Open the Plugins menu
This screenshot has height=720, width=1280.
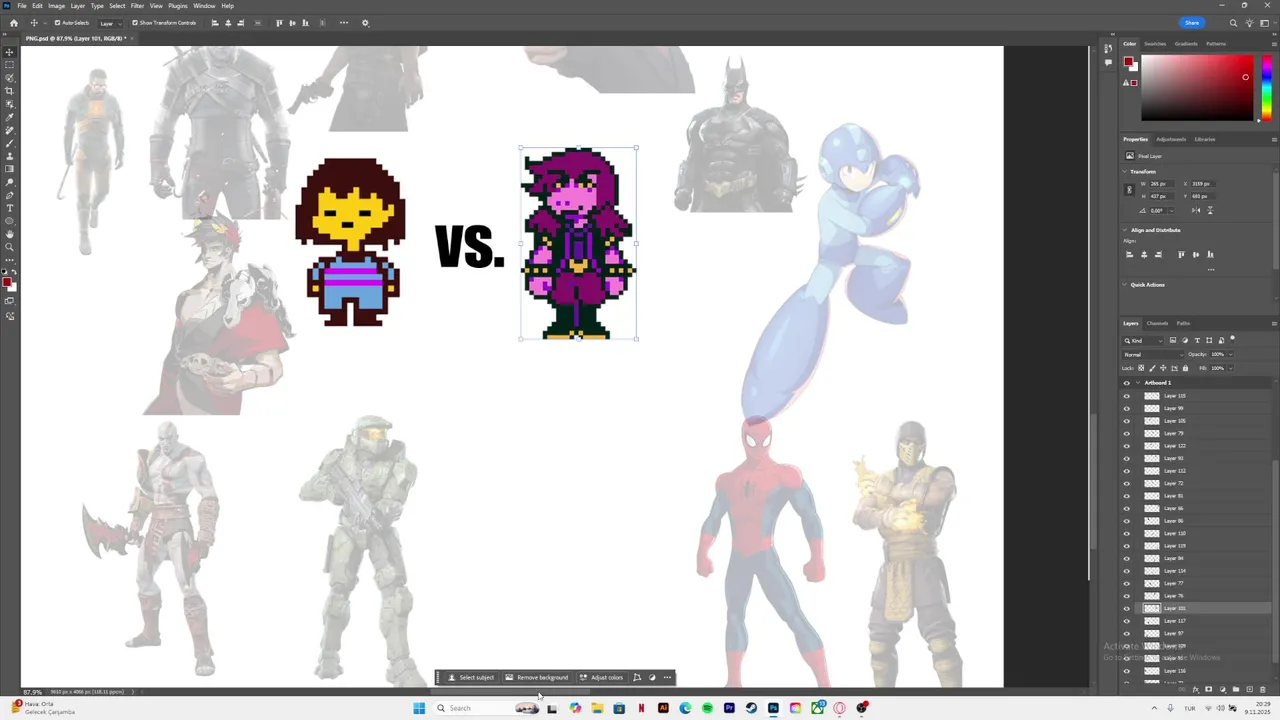pos(178,6)
